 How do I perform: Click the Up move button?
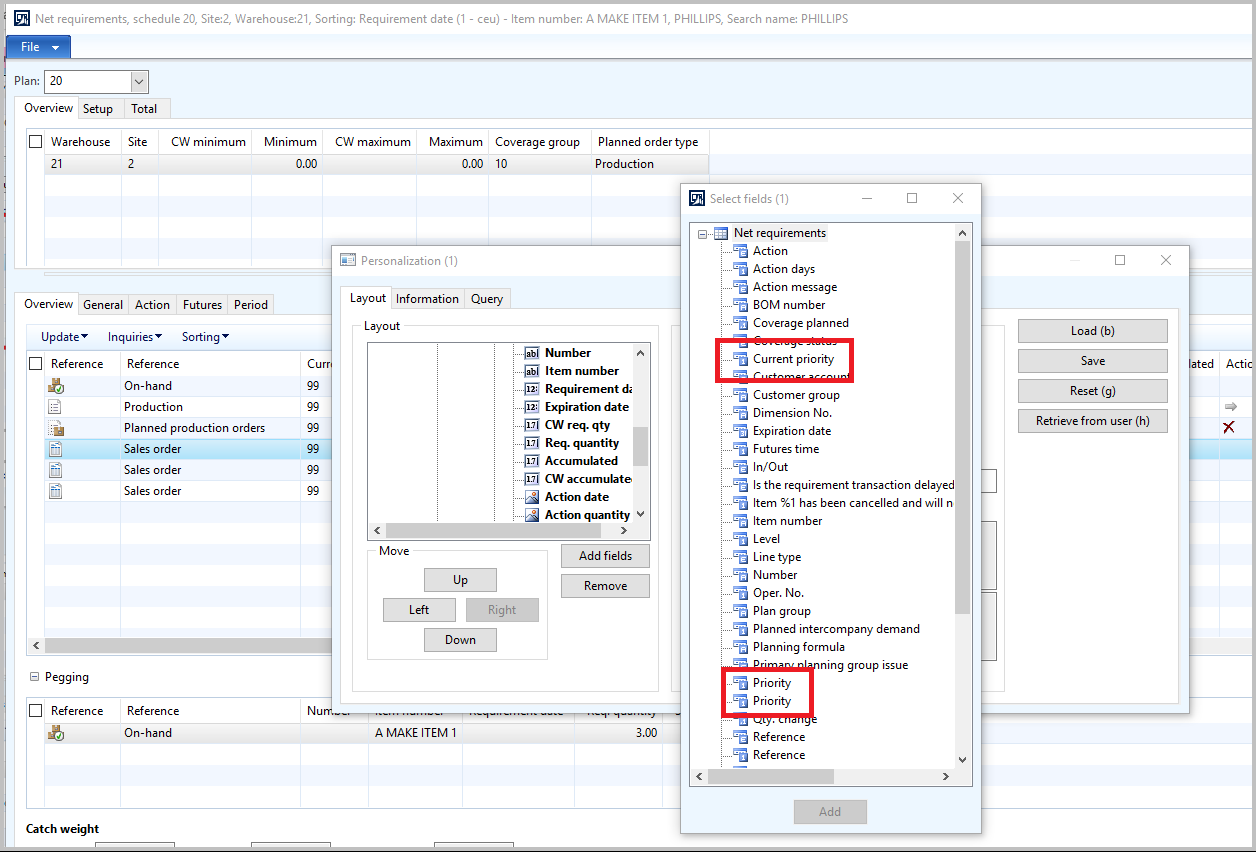(x=460, y=580)
